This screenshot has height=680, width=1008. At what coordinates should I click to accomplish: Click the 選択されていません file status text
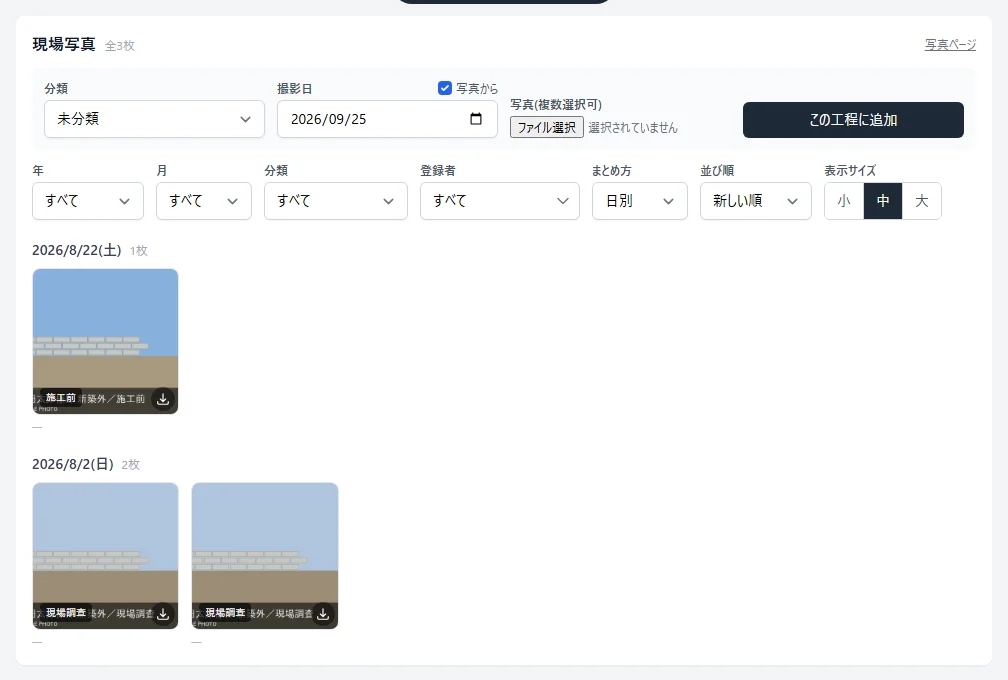(x=633, y=127)
